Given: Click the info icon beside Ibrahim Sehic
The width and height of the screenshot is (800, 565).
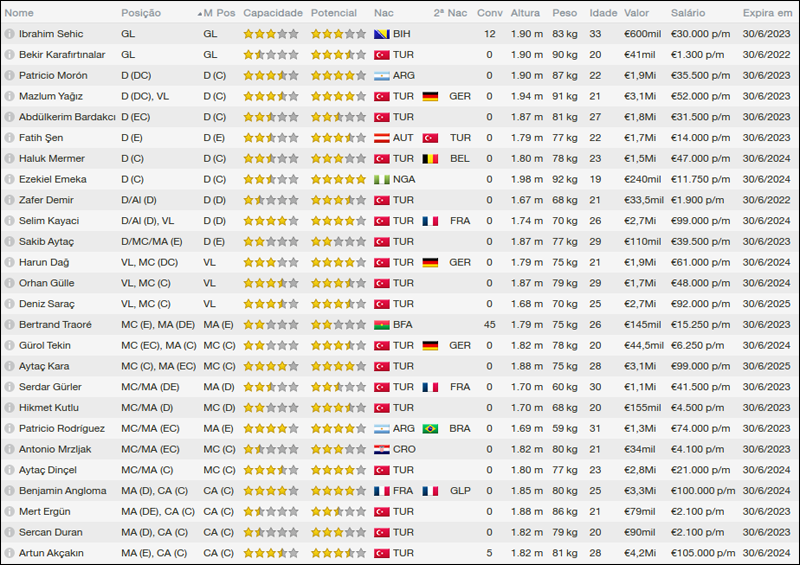Looking at the screenshot, I should 10,34.
